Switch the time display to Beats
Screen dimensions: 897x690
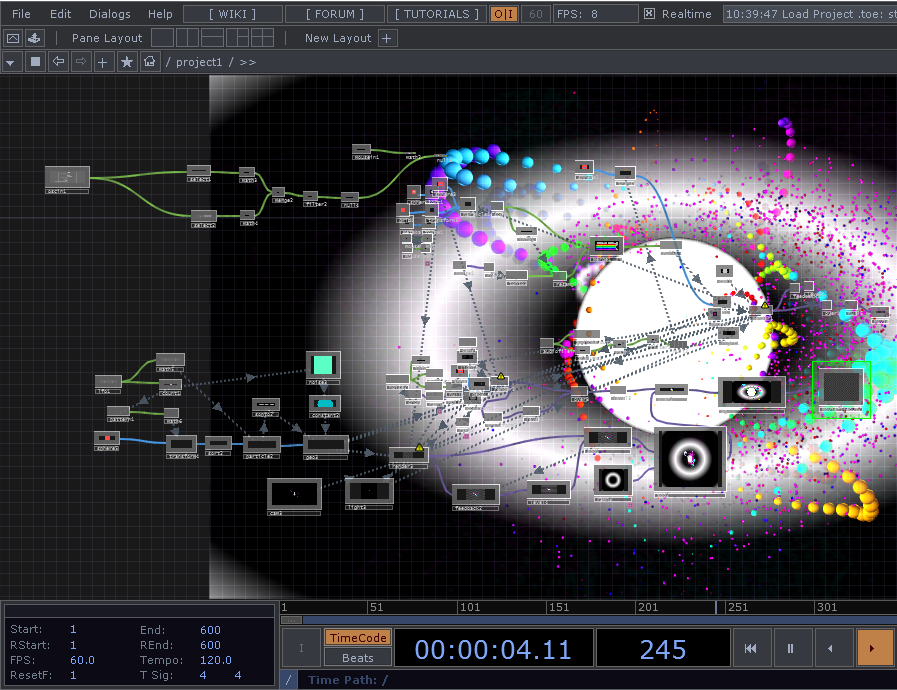pos(357,657)
